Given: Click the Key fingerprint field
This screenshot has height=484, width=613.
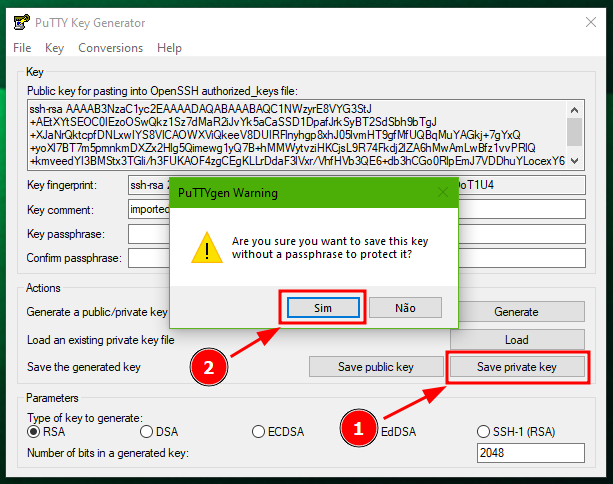Looking at the screenshot, I should tap(357, 185).
